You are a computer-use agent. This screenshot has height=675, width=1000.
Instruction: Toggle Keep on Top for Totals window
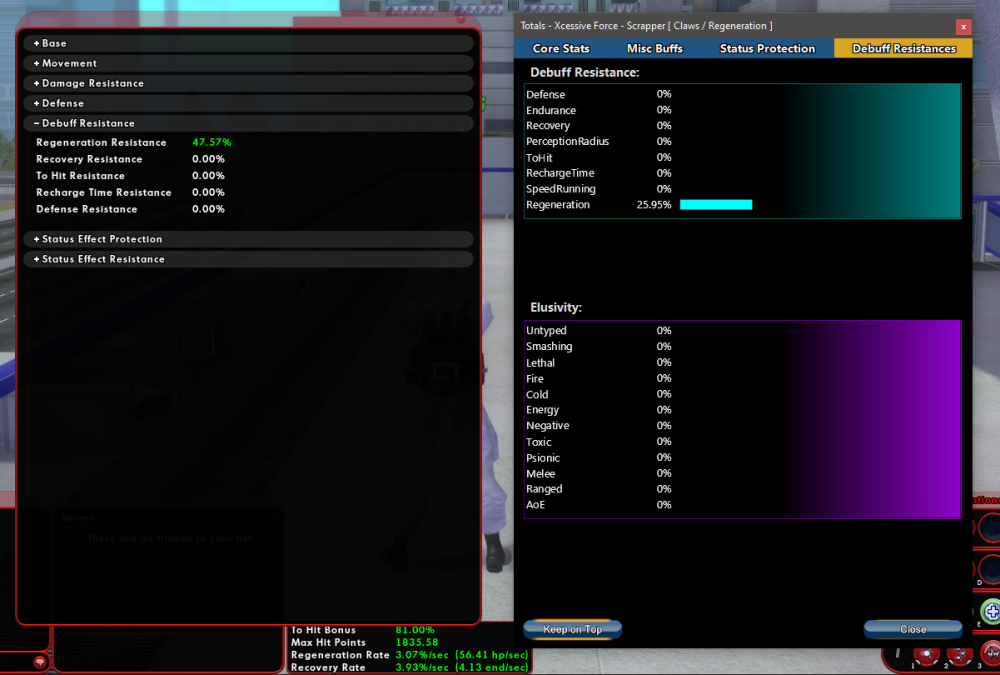tap(572, 629)
